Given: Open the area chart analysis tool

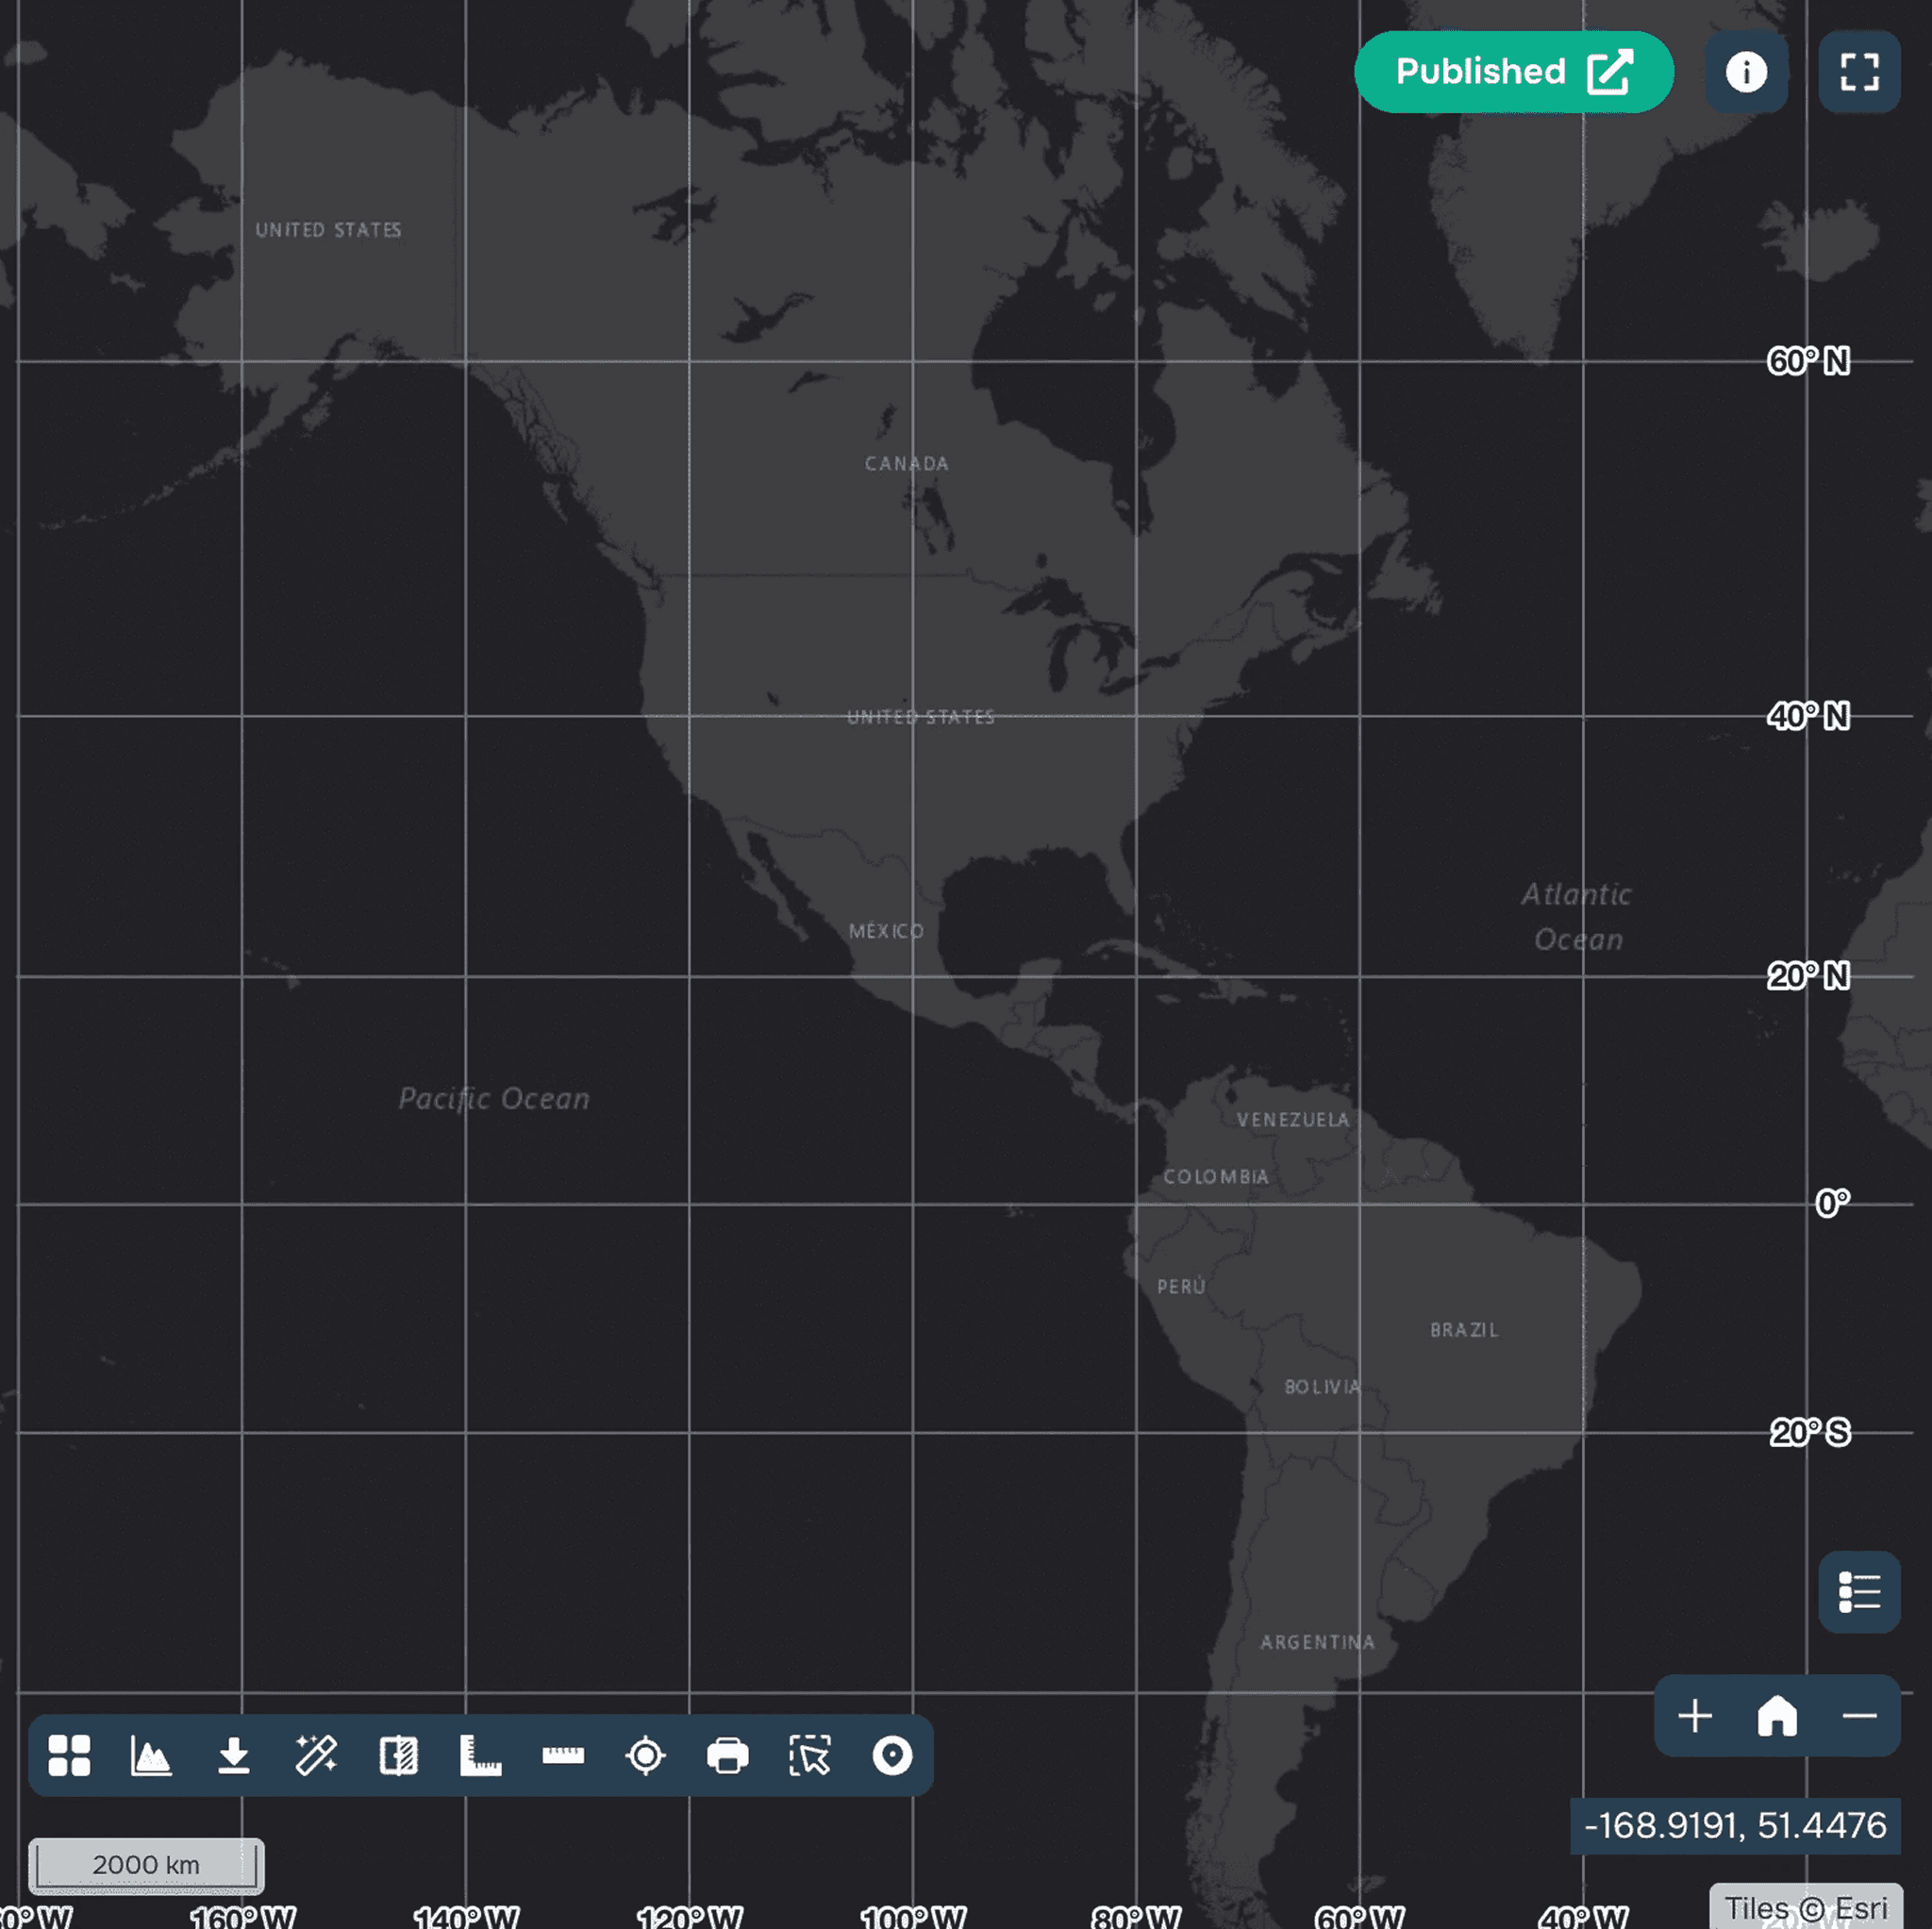Looking at the screenshot, I should (x=151, y=1755).
